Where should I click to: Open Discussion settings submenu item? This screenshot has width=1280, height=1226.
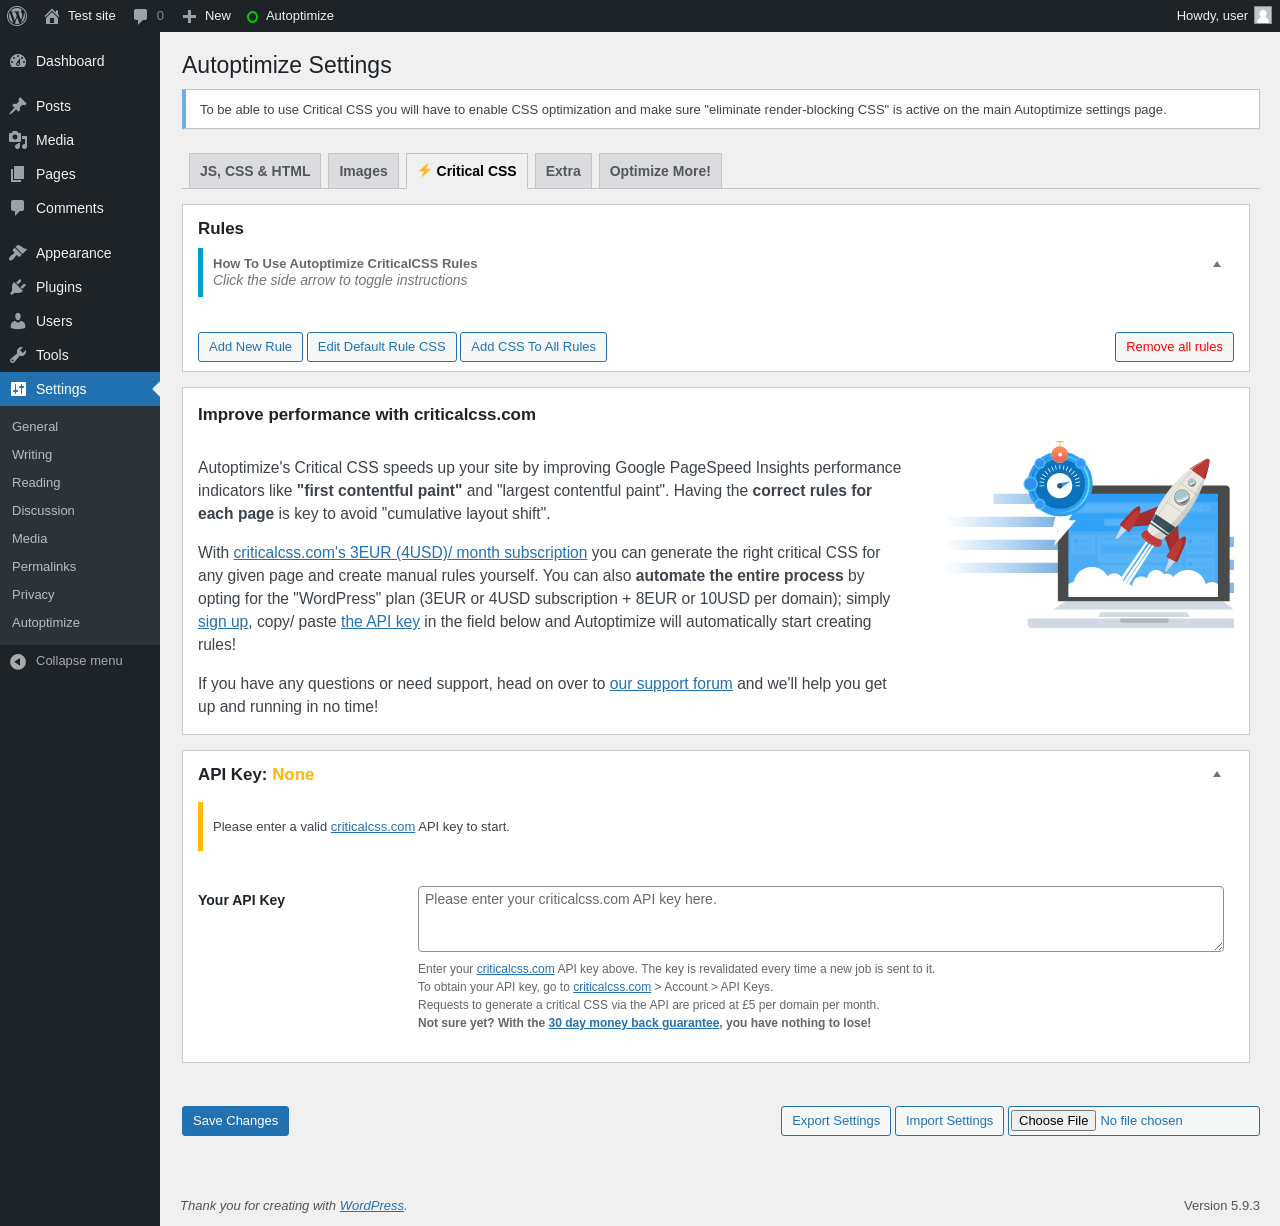pyautogui.click(x=80, y=510)
